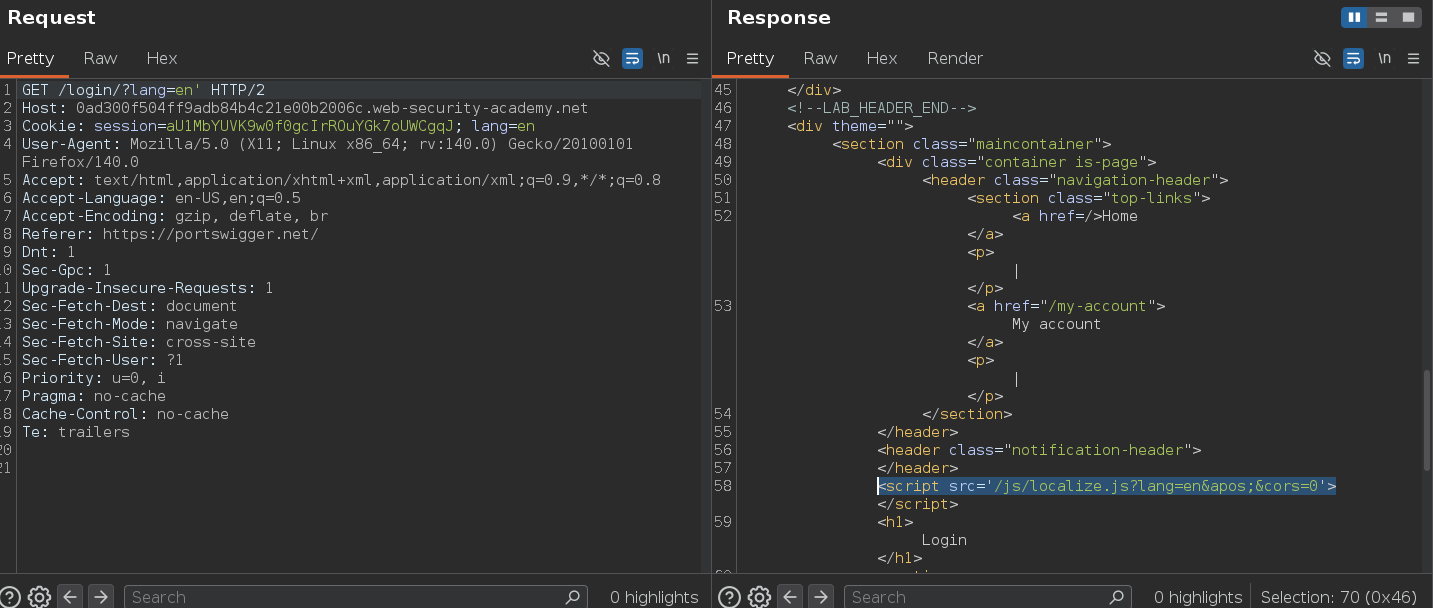The height and width of the screenshot is (608, 1433).
Task: Click the User-Agent header line
Action: point(327,153)
